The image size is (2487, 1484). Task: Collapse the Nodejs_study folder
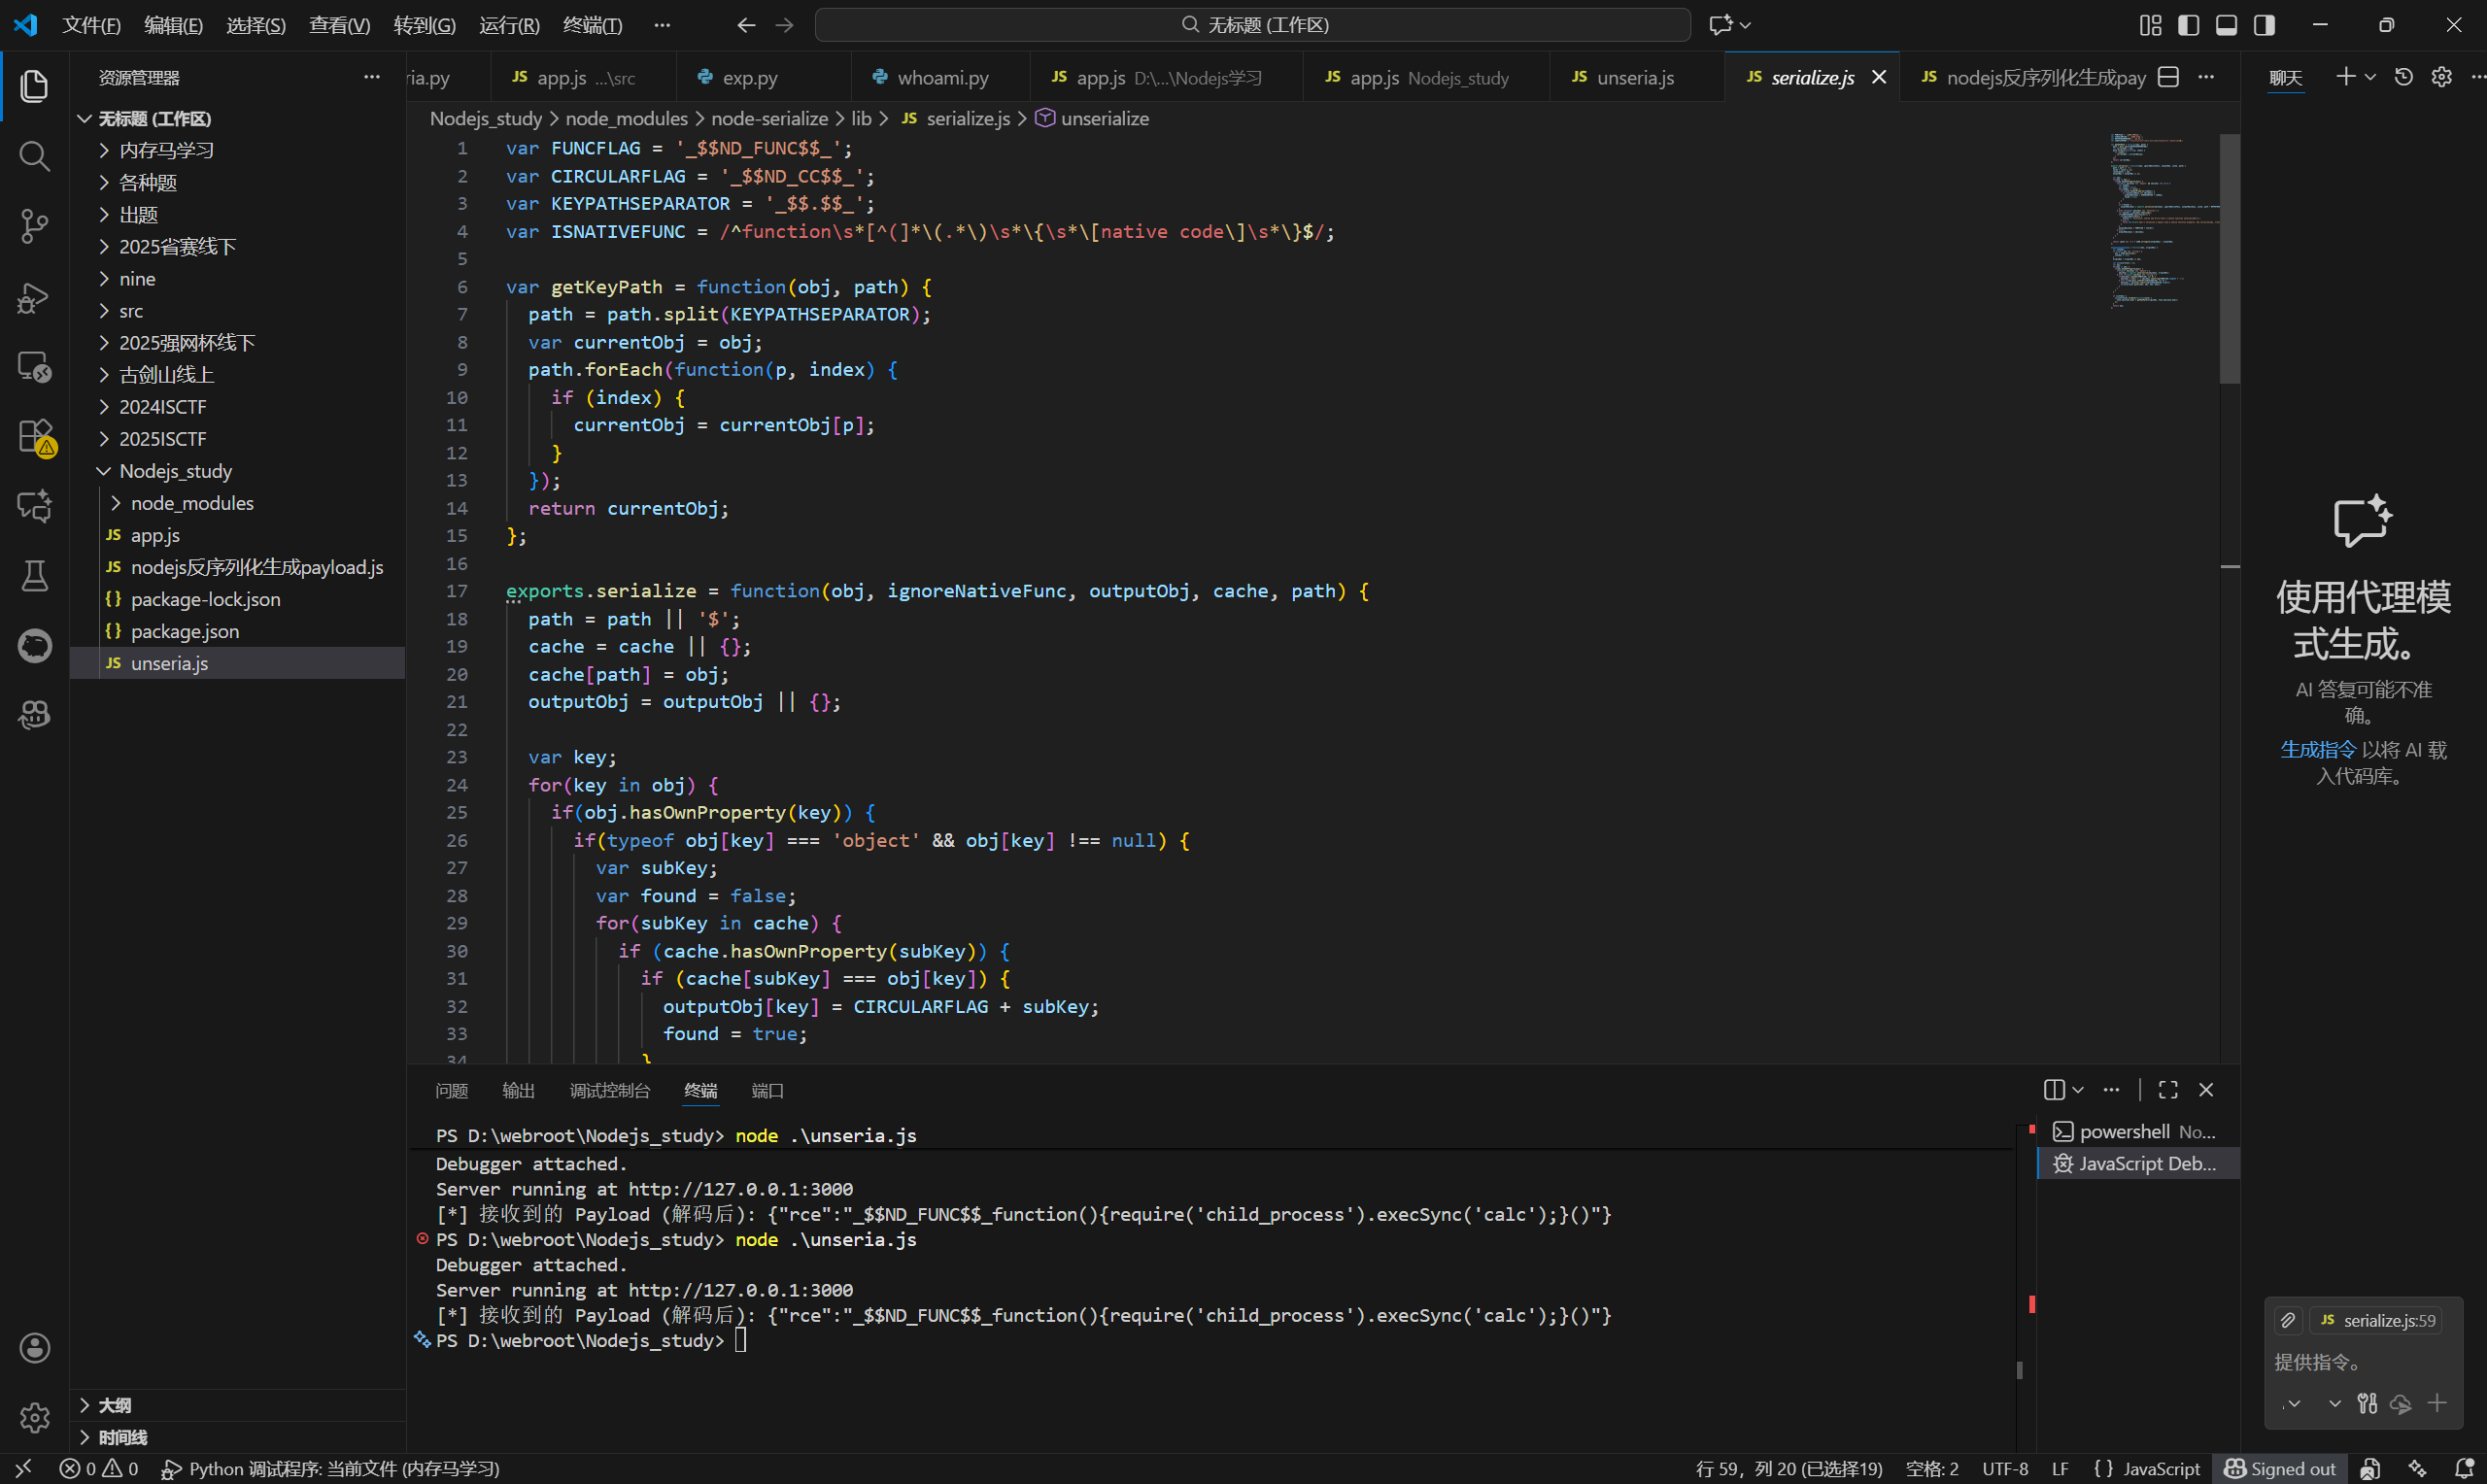[175, 471]
